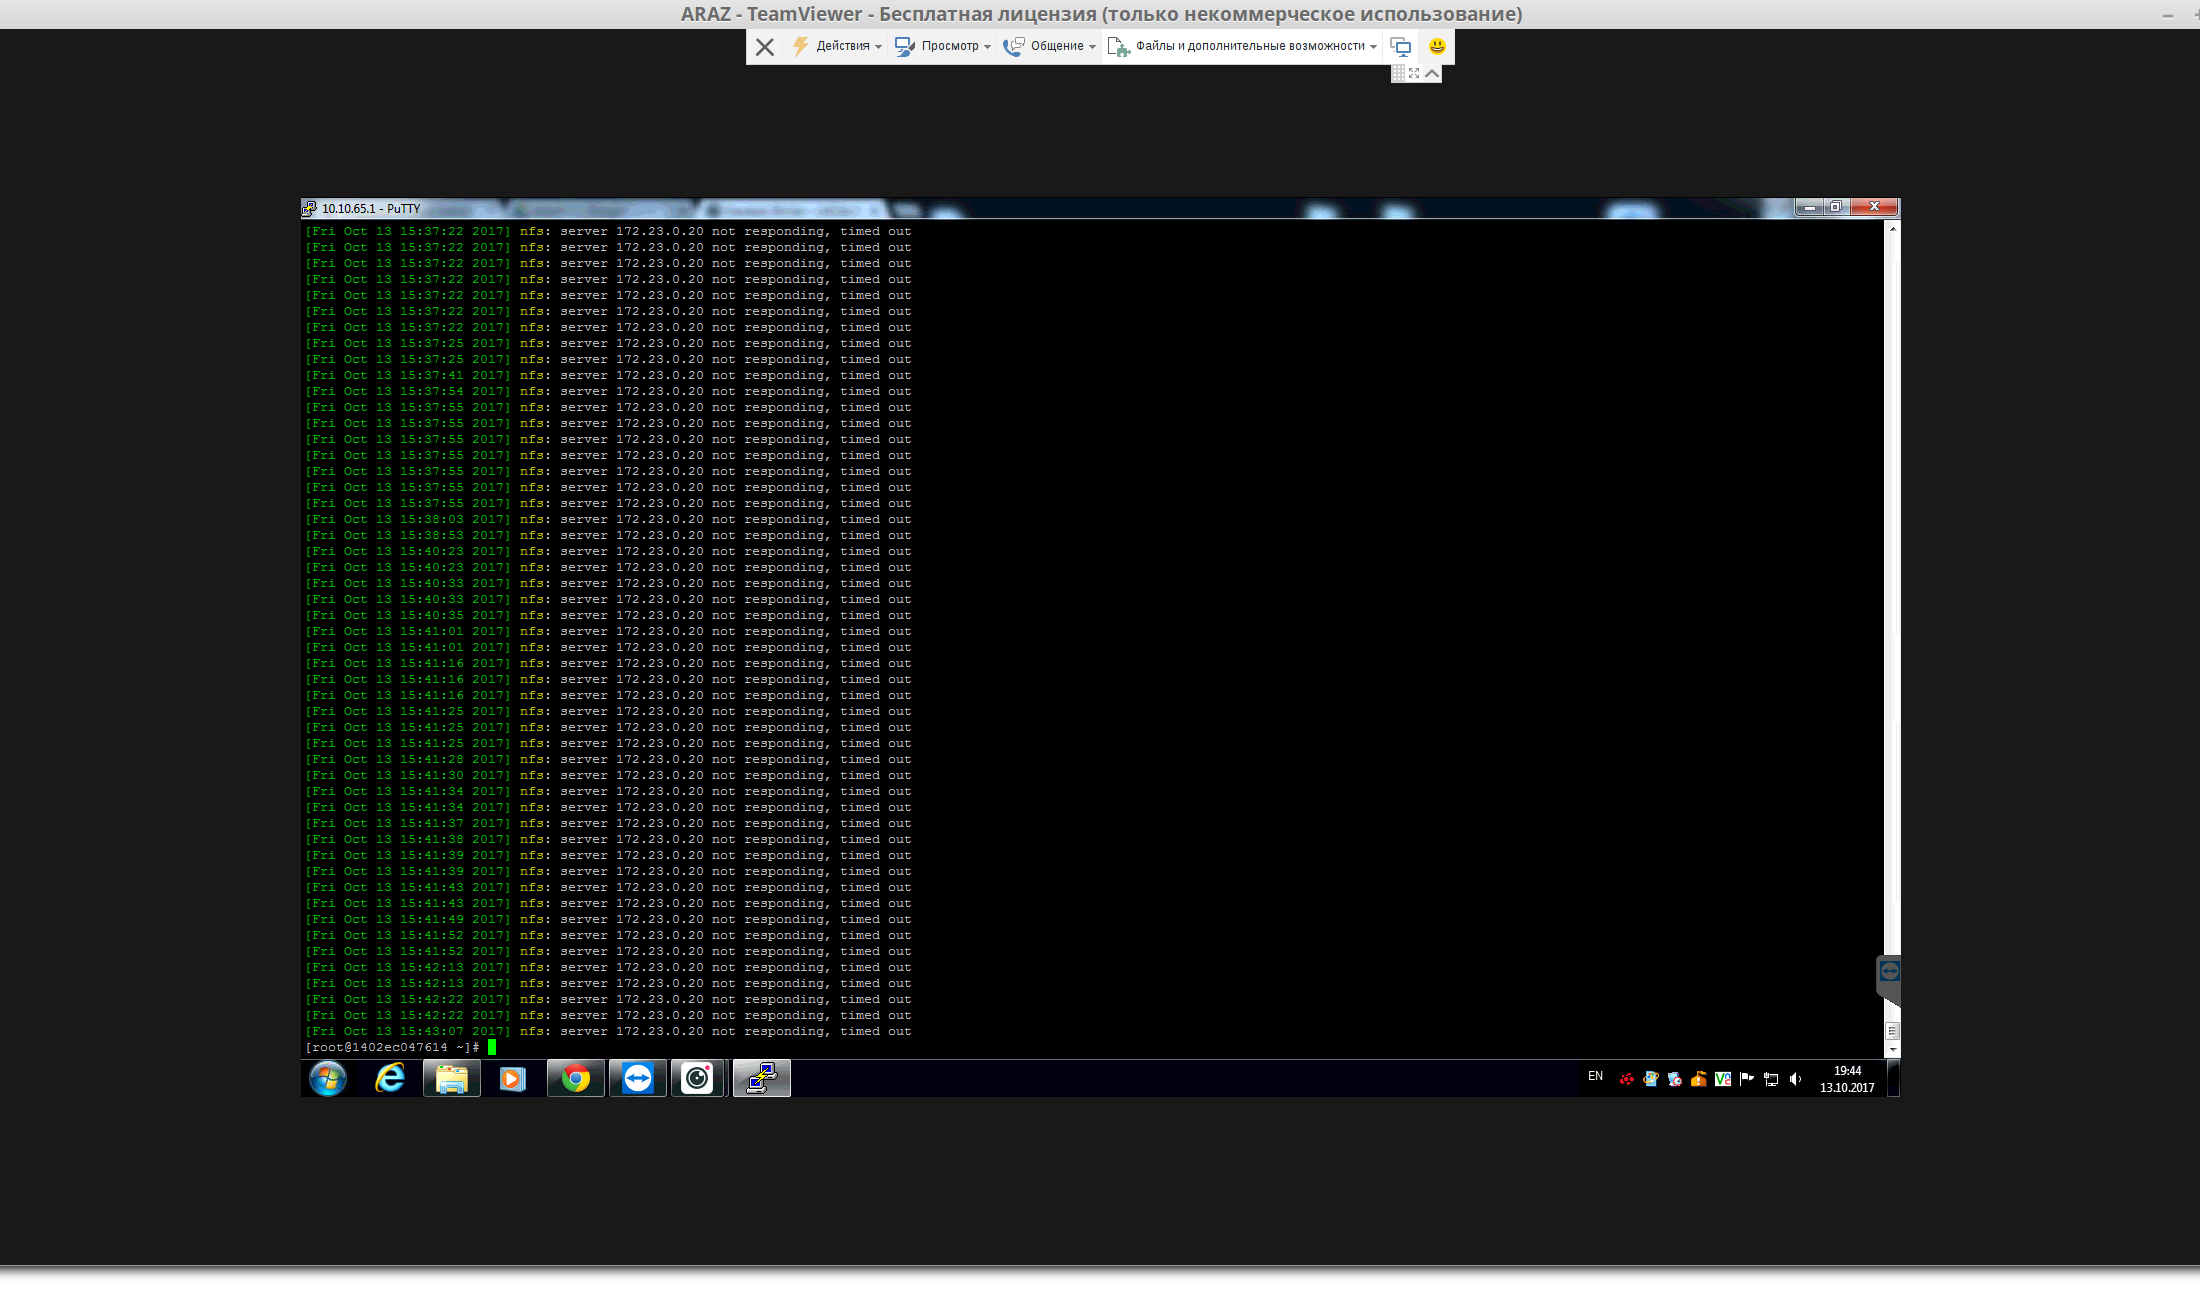
Task: Click the smiley feedback icon
Action: [x=1437, y=46]
